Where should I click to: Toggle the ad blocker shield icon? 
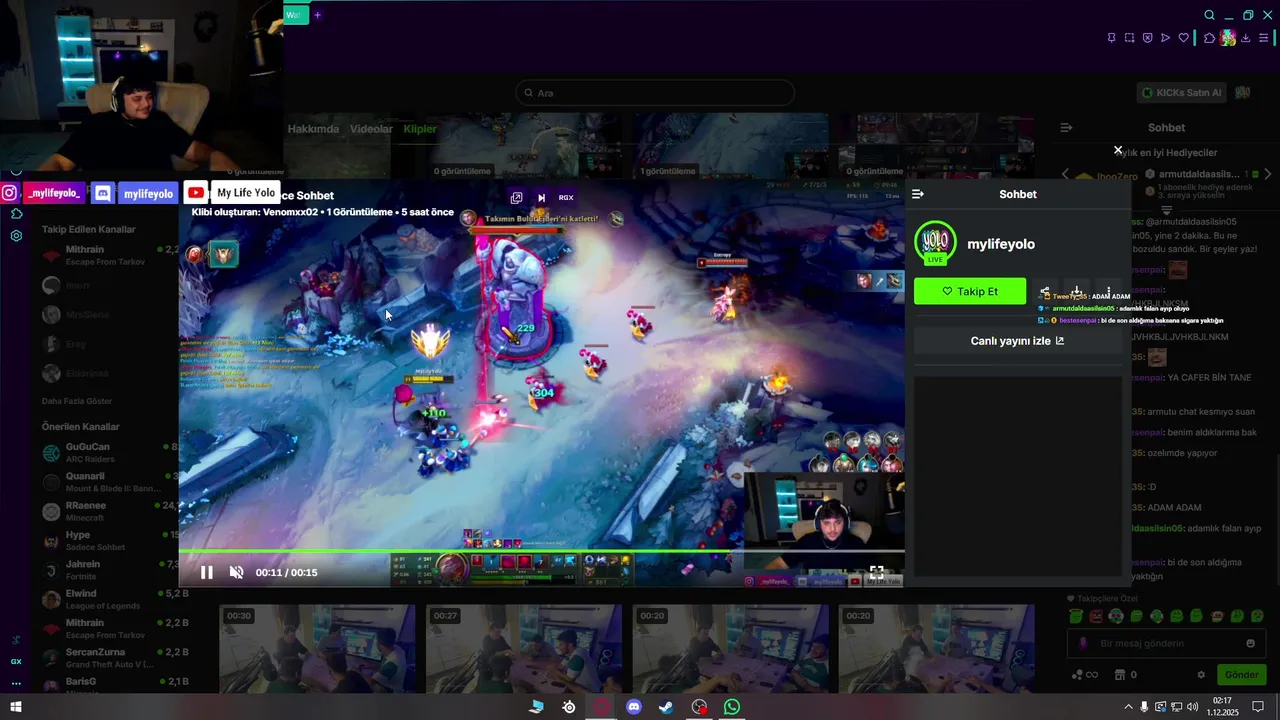click(x=1147, y=38)
